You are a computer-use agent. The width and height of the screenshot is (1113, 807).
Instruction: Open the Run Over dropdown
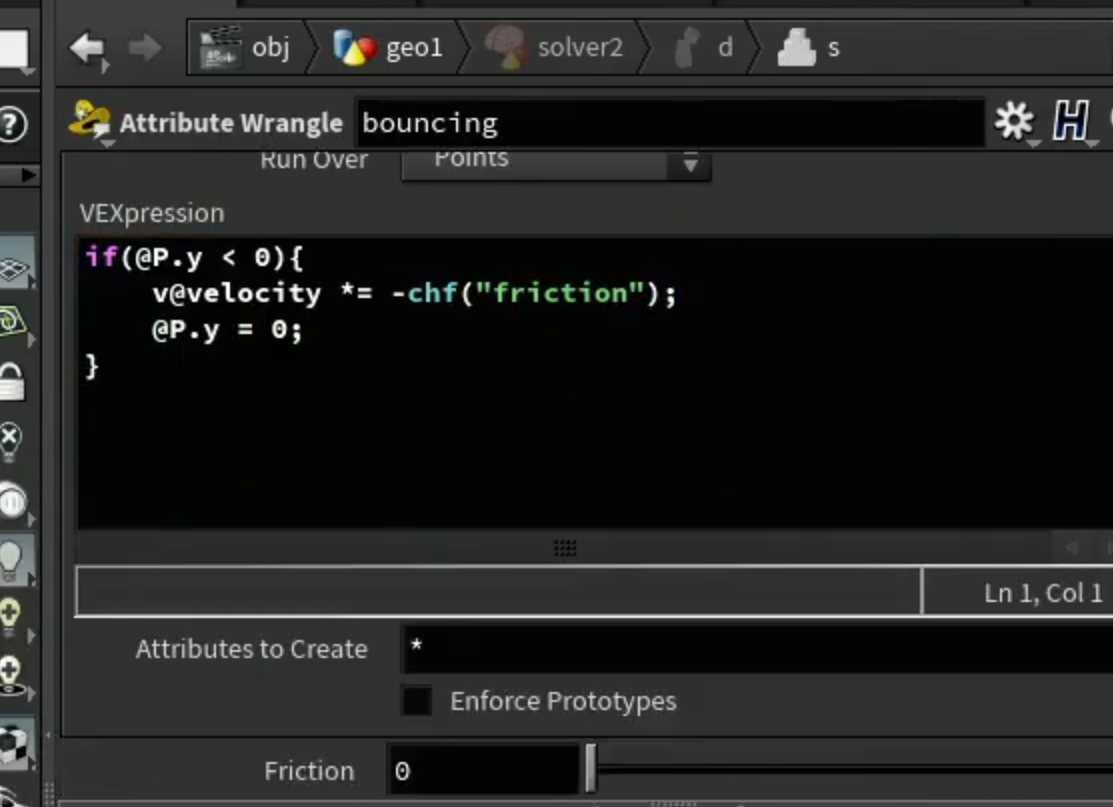(x=556, y=162)
